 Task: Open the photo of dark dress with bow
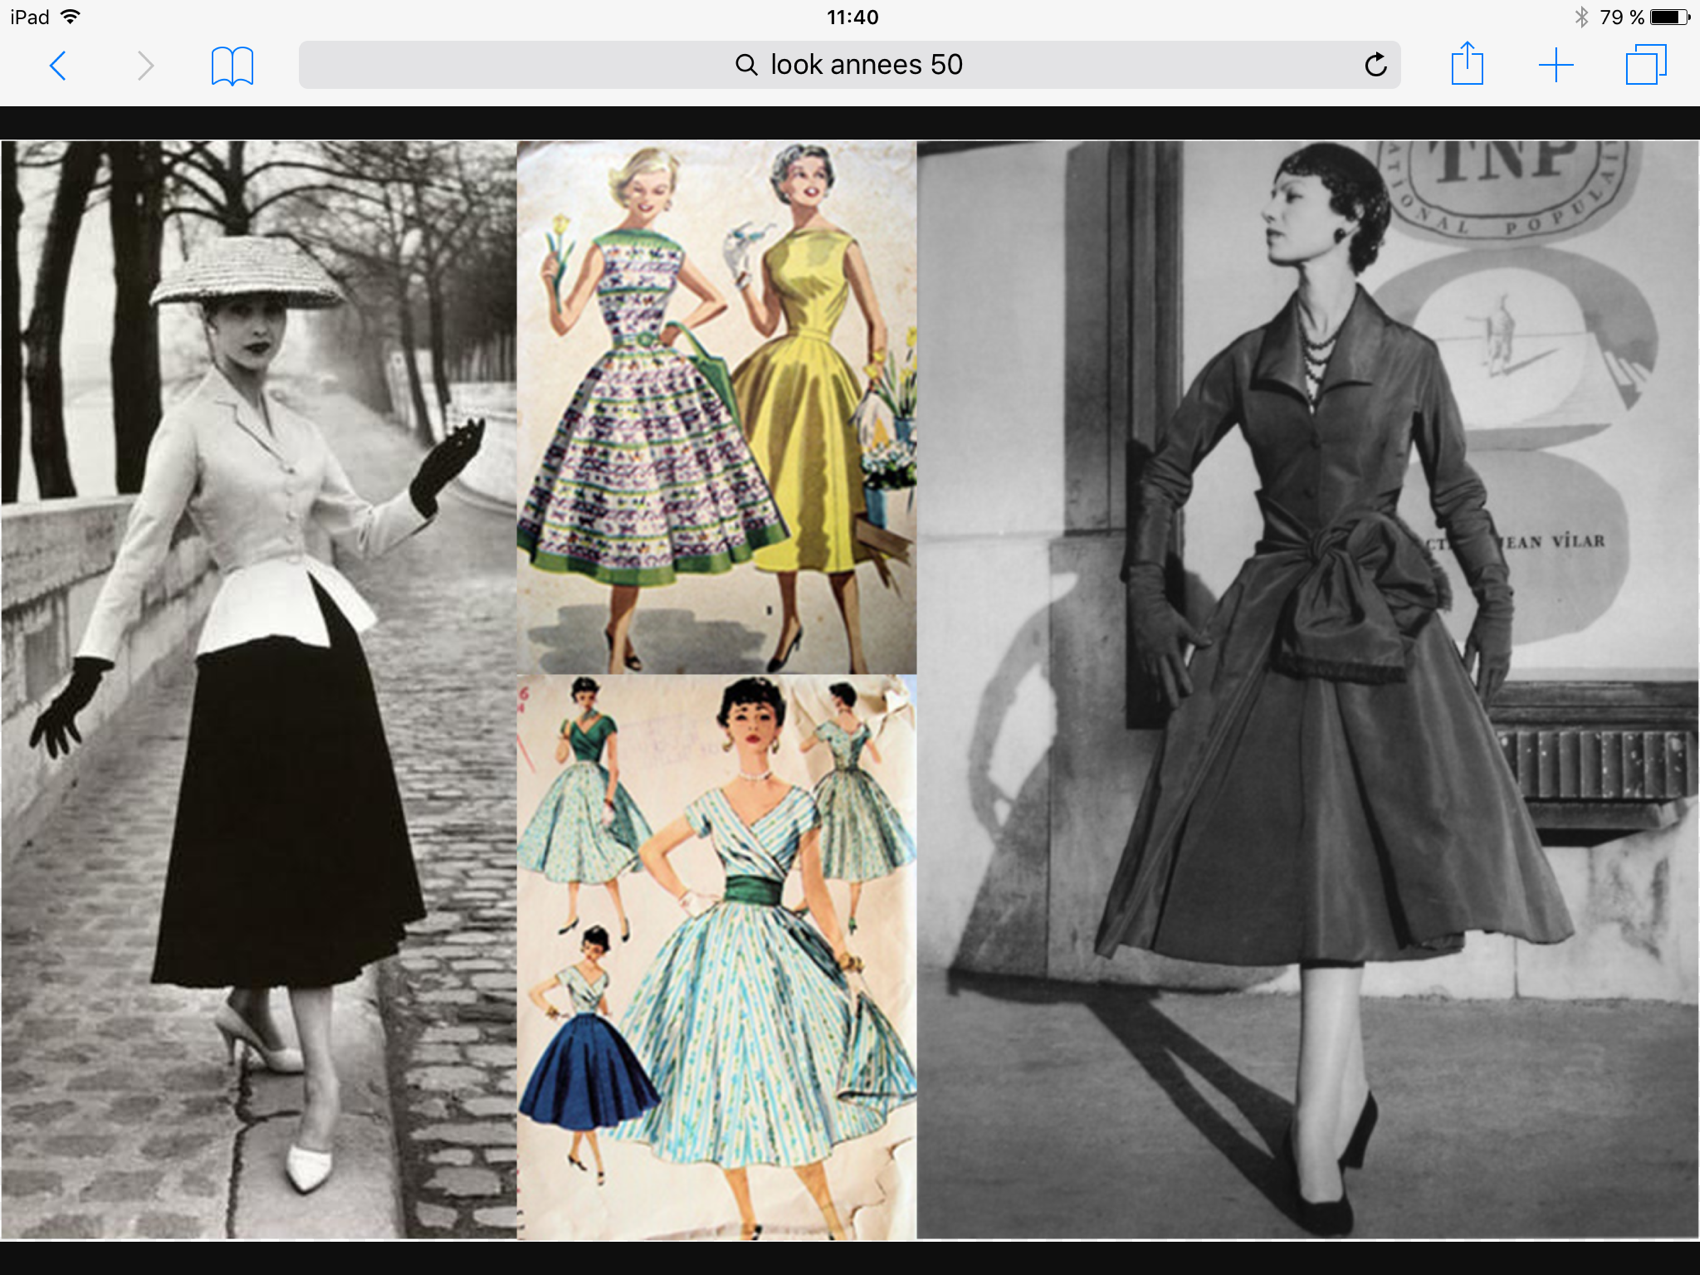[1307, 688]
